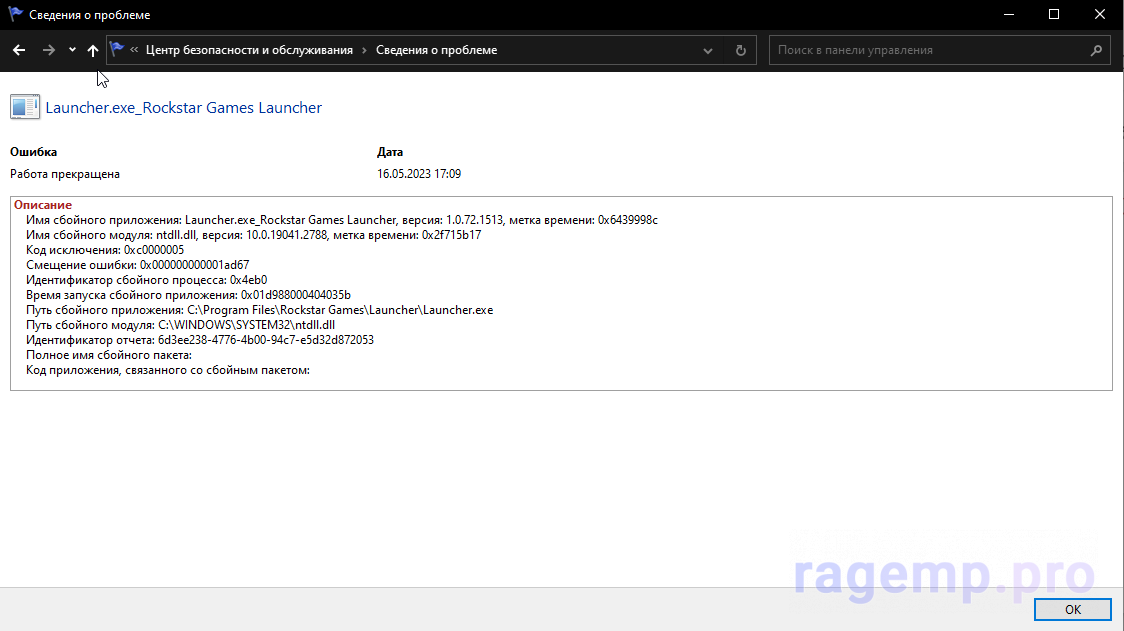Expand the hidden breadcrumb chevrons in address bar
Image resolution: width=1124 pixels, height=631 pixels.
(134, 50)
